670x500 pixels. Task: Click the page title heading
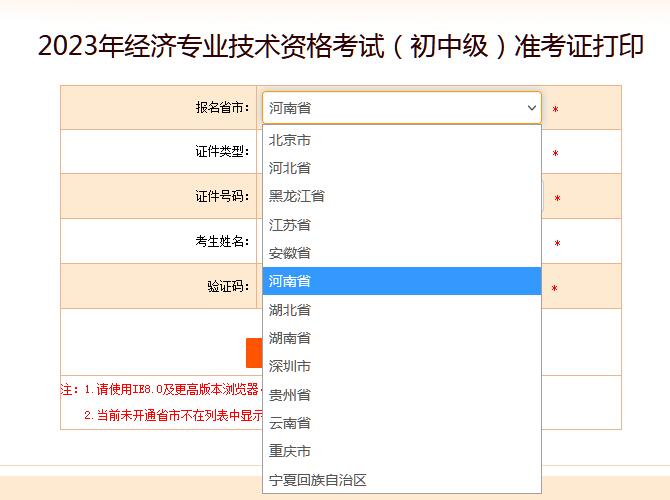(x=341, y=46)
